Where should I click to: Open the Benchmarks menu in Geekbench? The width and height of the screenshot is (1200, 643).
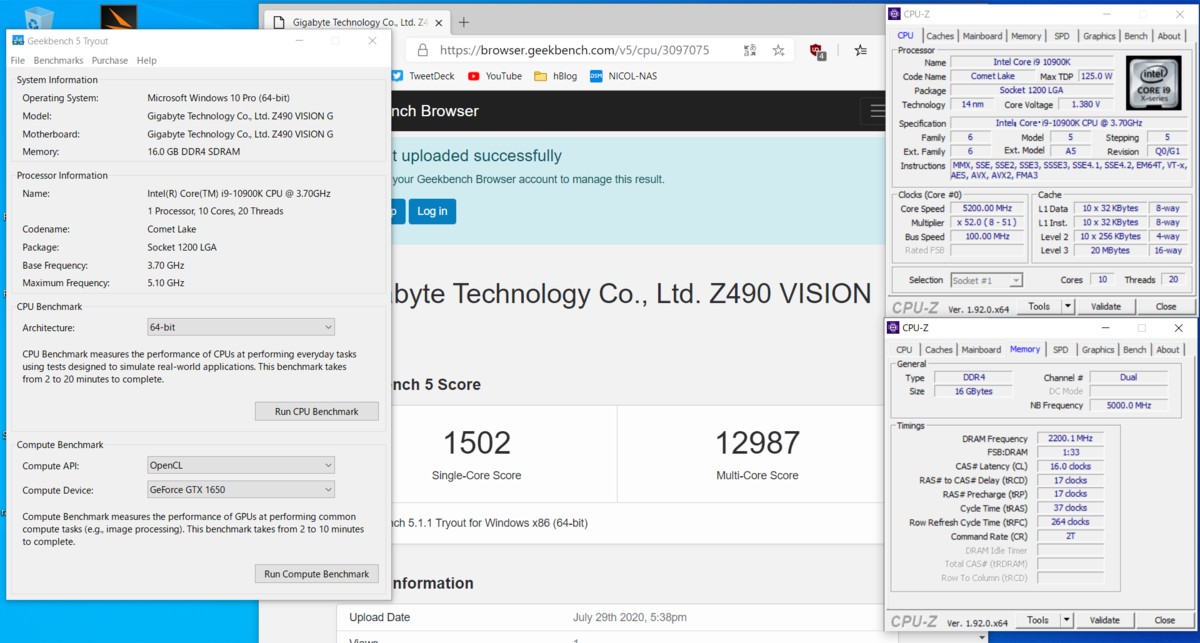[58, 60]
